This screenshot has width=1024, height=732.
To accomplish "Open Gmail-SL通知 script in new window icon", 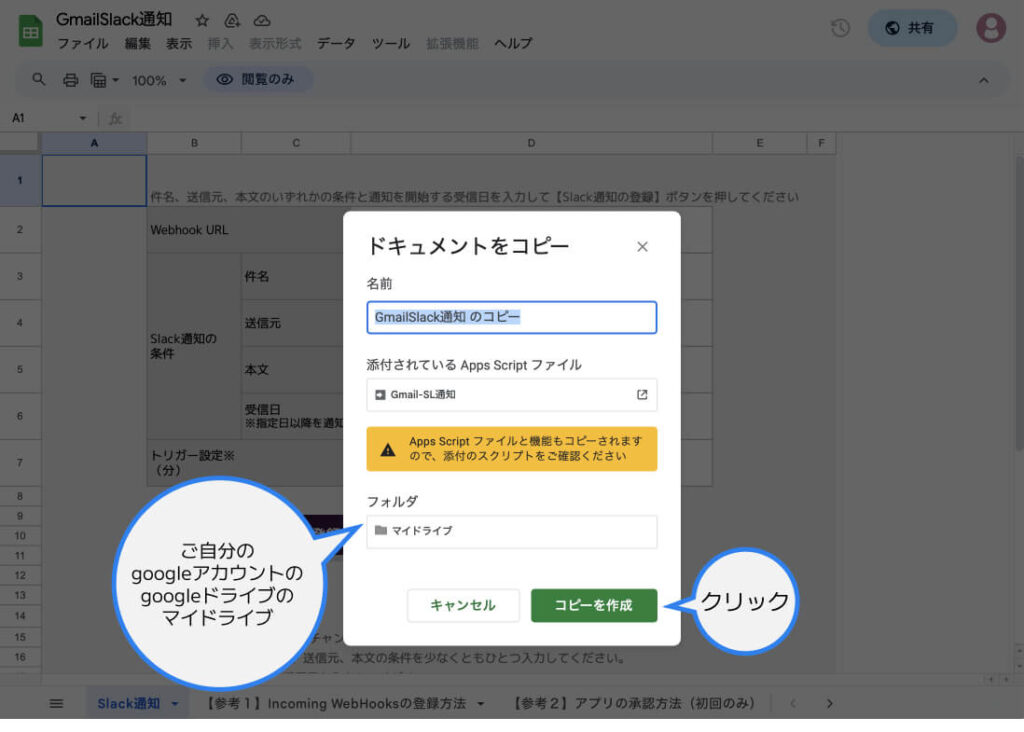I will (x=642, y=394).
